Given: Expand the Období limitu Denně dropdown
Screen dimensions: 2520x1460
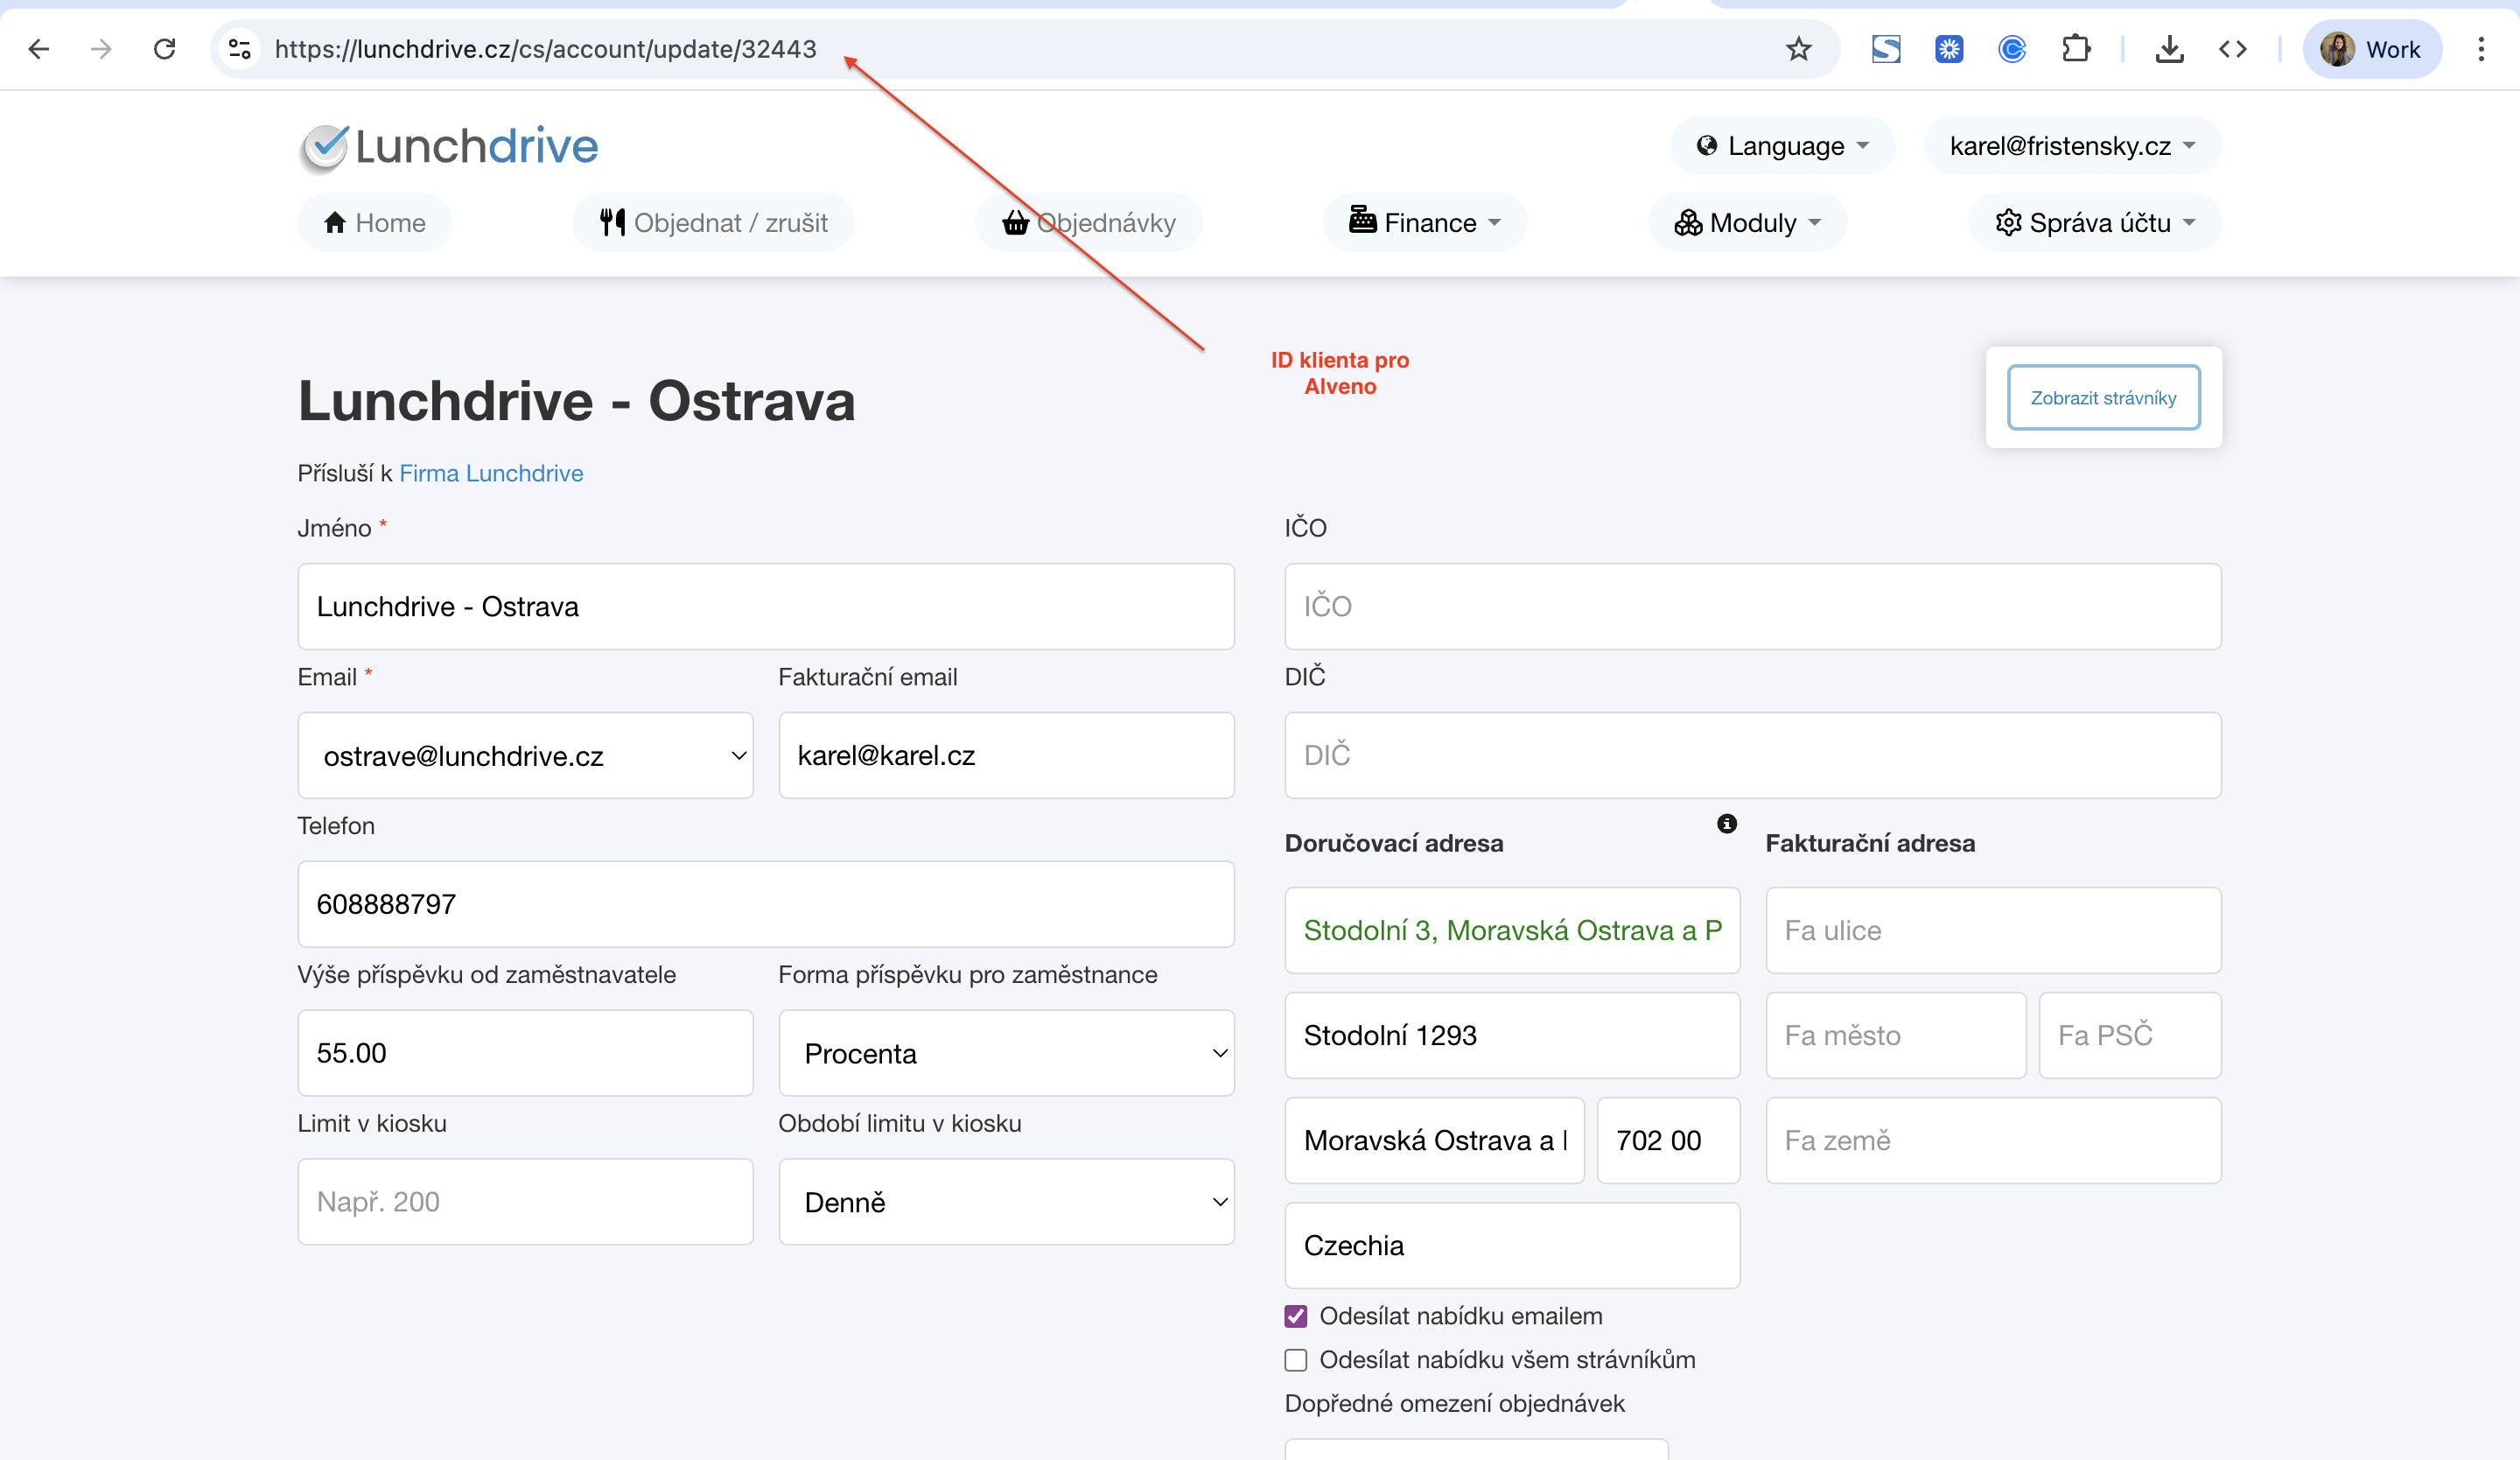Looking at the screenshot, I should (1006, 1202).
